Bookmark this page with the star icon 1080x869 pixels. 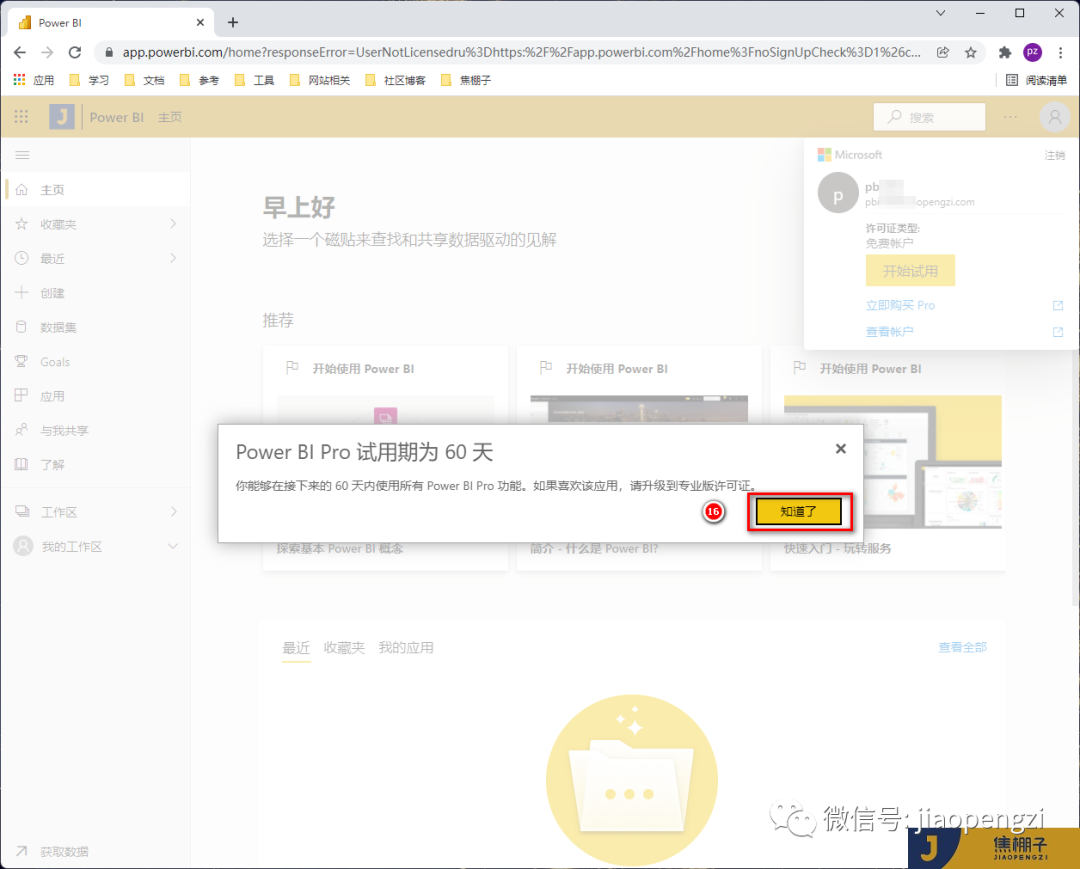pyautogui.click(x=970, y=52)
